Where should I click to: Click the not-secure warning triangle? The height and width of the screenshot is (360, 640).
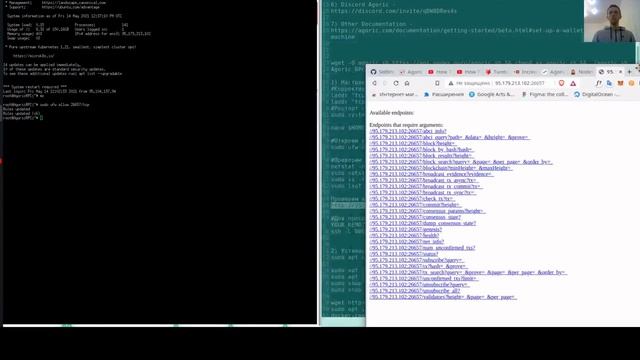click(451, 83)
